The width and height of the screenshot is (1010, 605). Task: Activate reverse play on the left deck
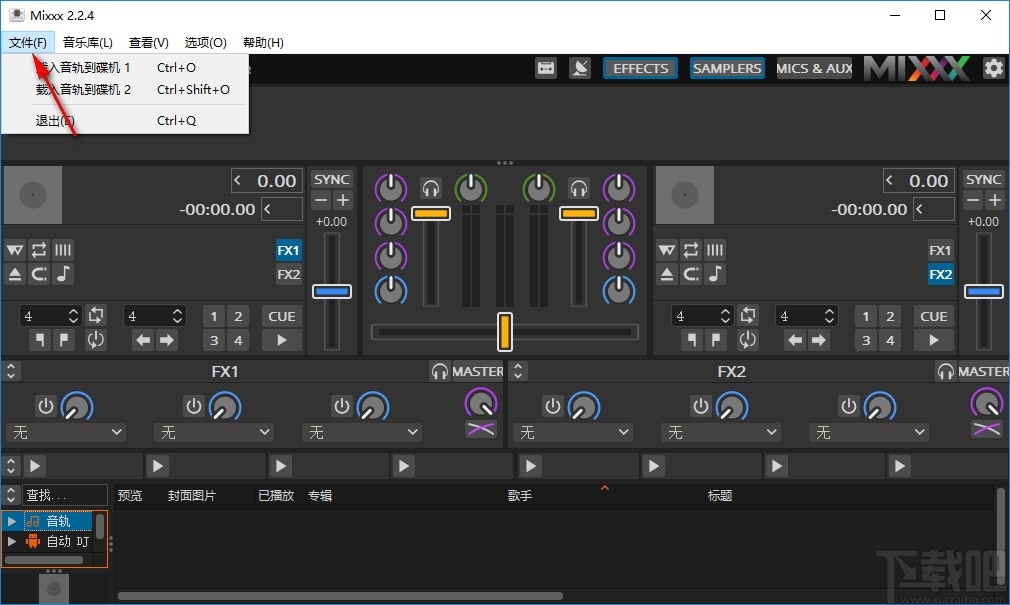(x=39, y=274)
